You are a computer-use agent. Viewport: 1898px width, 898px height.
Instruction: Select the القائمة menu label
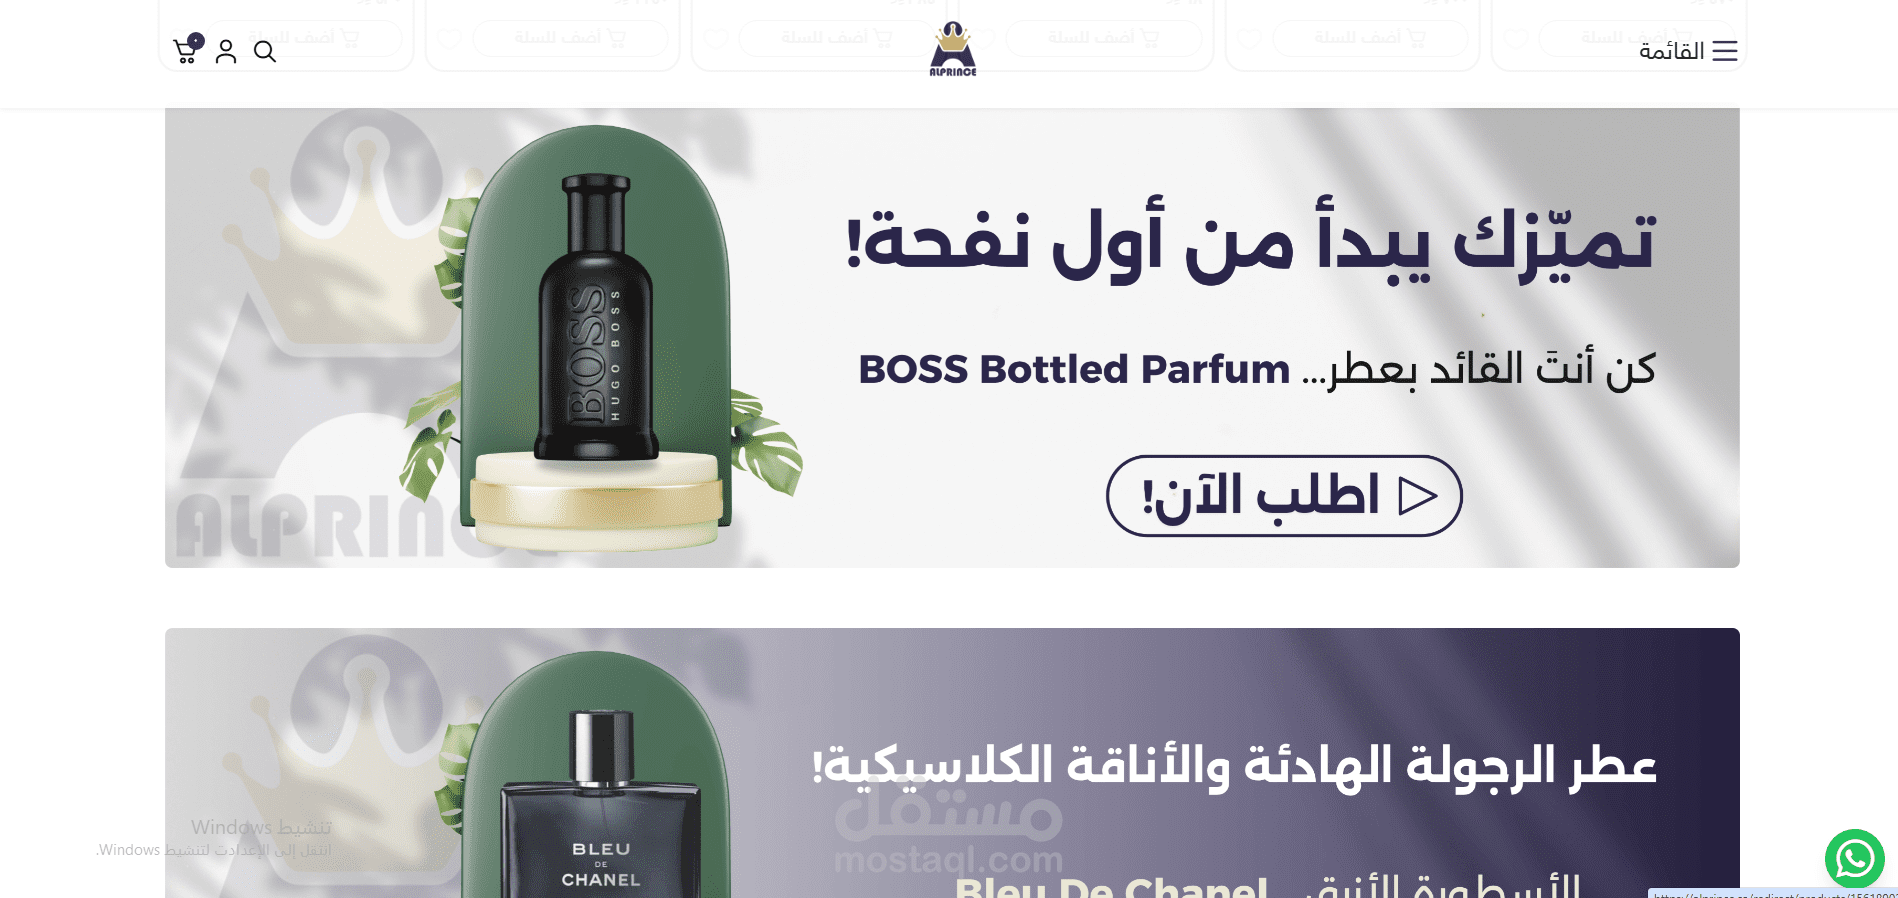1671,51
